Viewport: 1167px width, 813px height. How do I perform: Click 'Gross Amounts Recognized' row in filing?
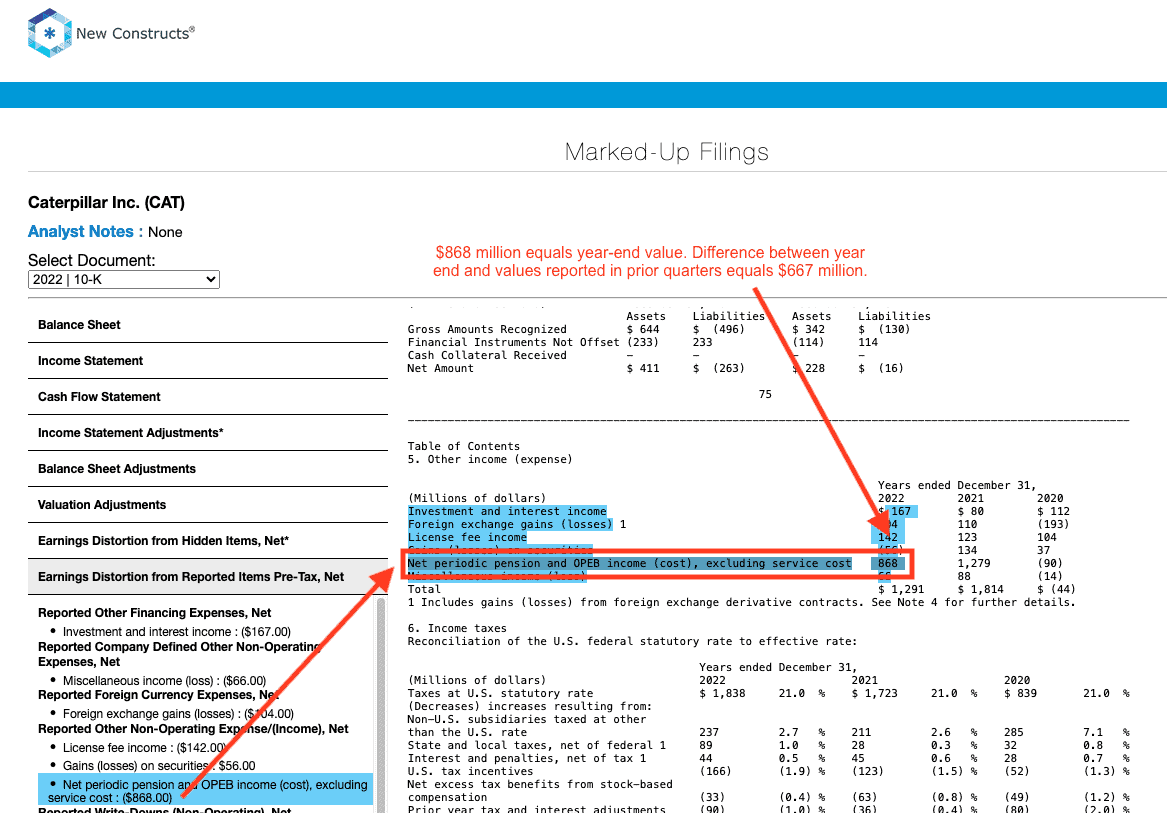[x=487, y=329]
